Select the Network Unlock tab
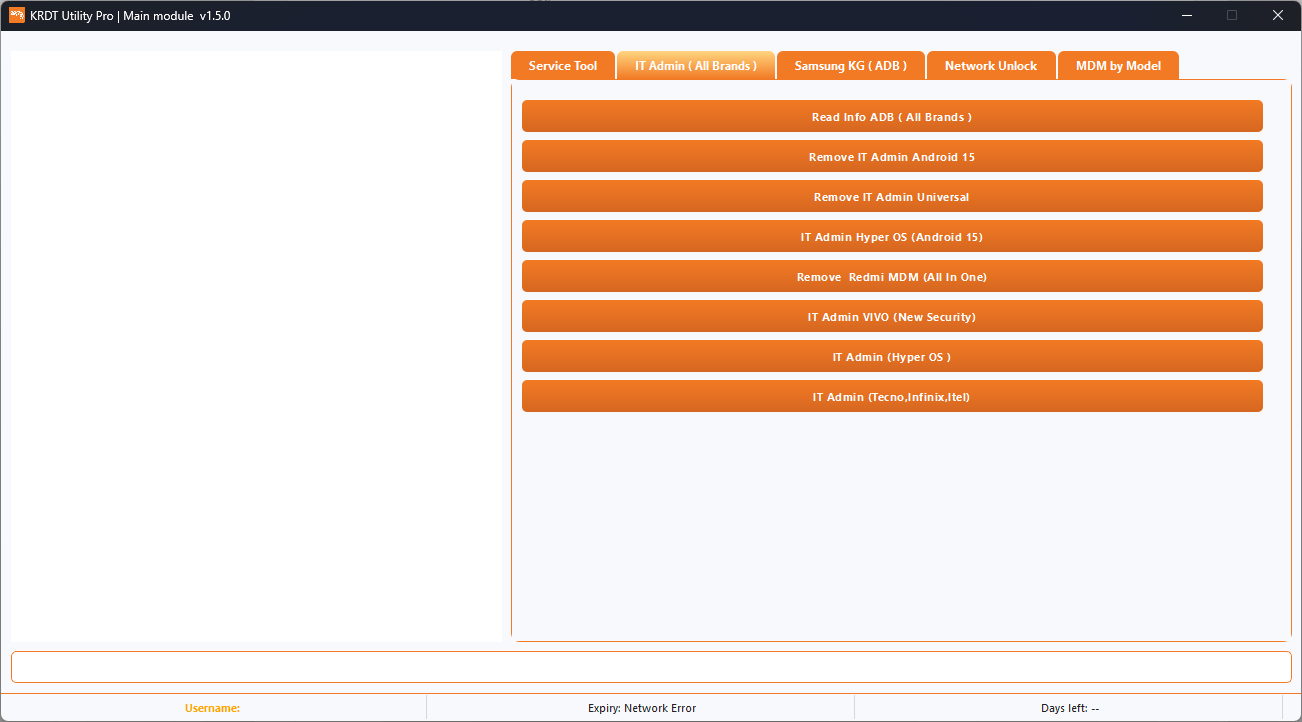The height and width of the screenshot is (722, 1302). [991, 65]
